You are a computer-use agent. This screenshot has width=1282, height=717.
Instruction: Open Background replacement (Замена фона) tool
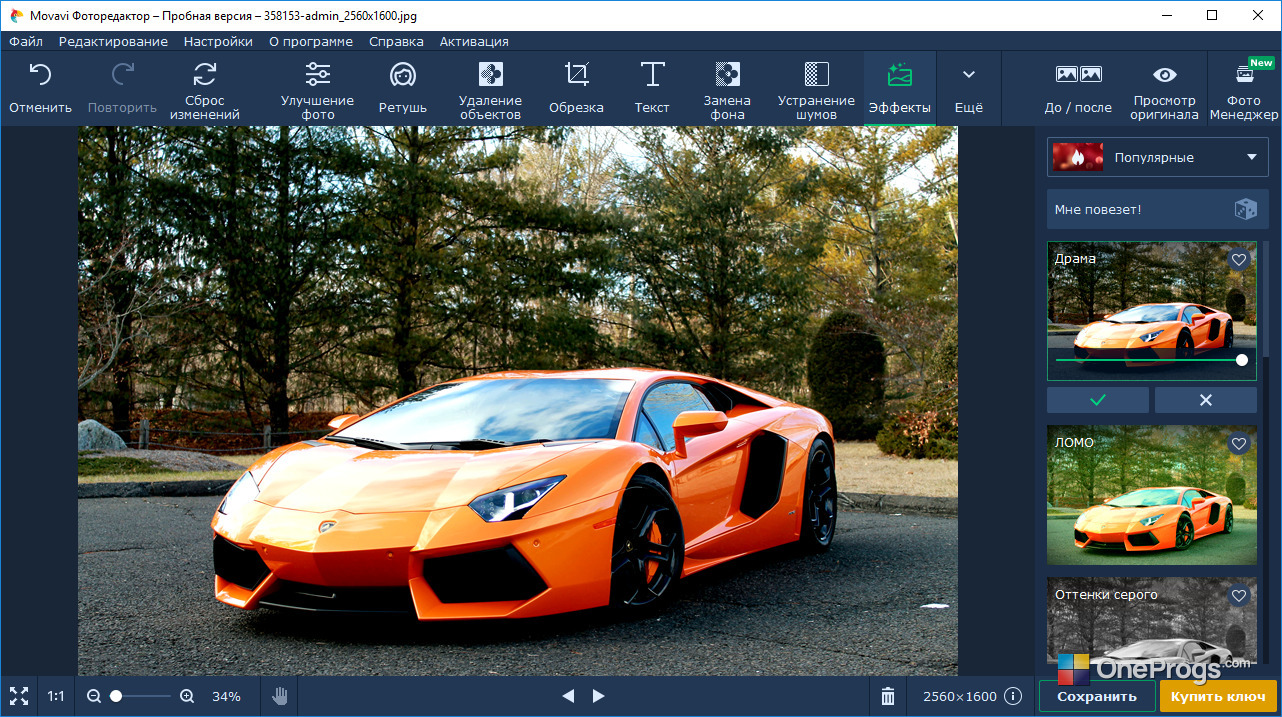click(x=727, y=88)
